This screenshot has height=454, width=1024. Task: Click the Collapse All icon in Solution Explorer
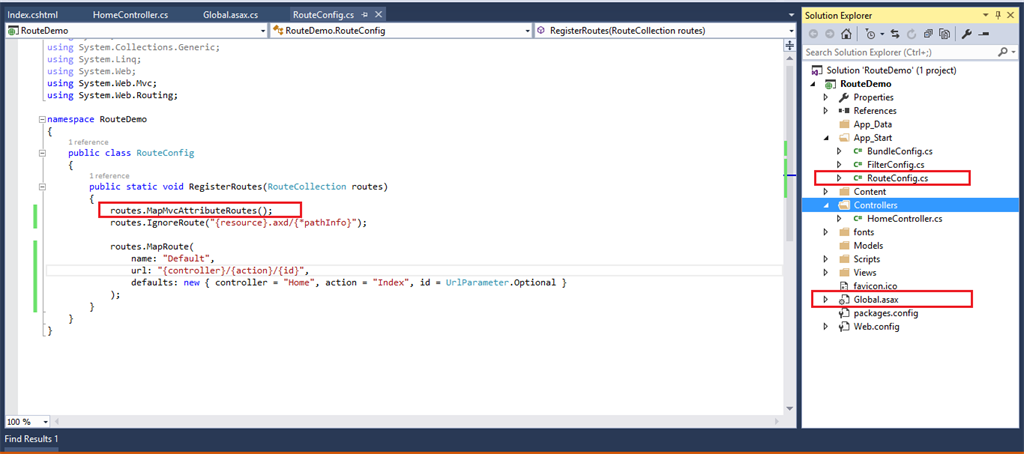point(927,34)
